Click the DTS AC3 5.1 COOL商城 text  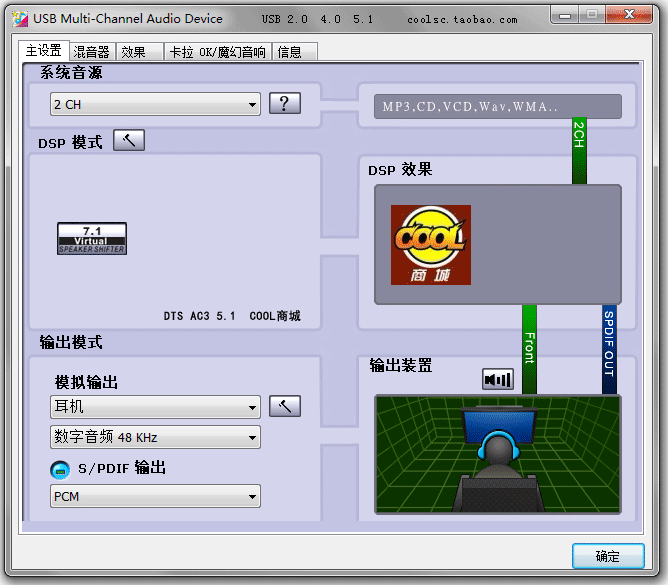tap(232, 316)
